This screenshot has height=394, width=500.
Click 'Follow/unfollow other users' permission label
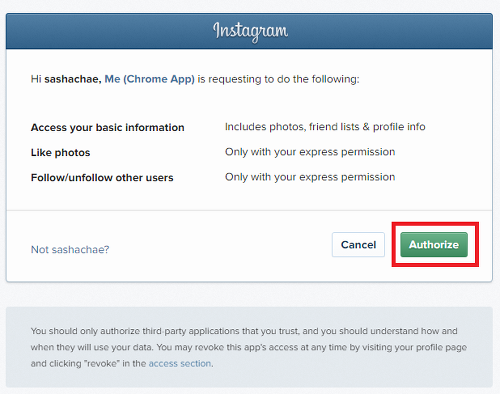102,178
